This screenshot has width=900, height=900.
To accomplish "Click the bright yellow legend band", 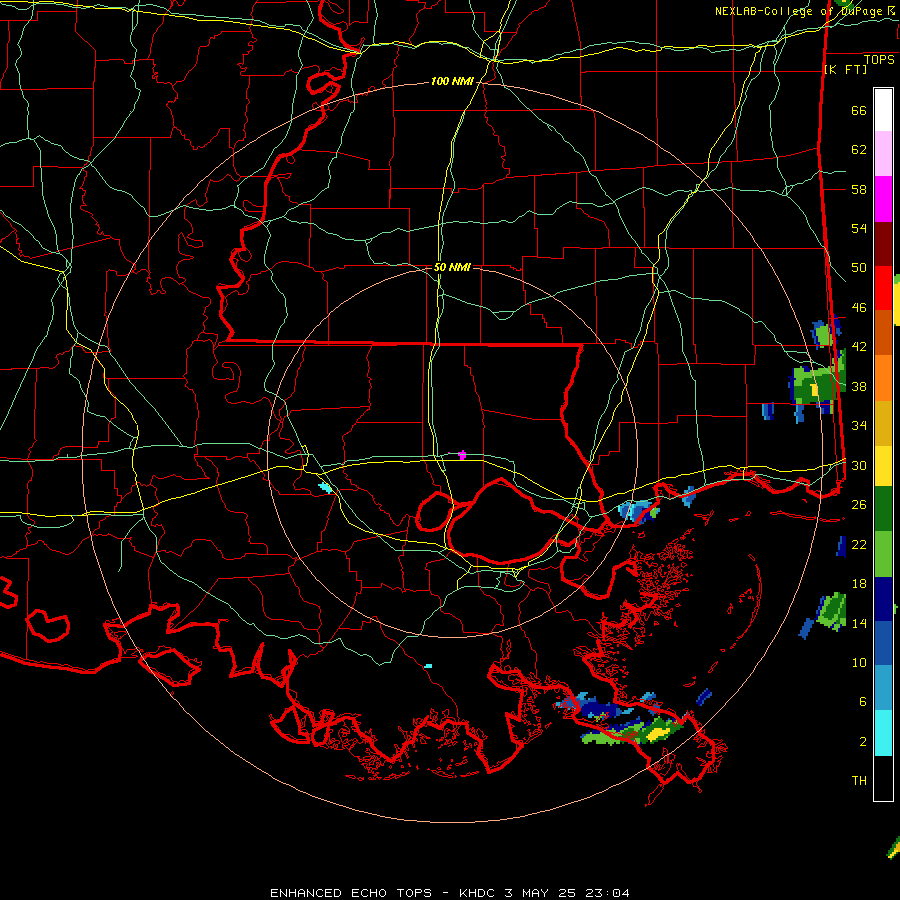I will [x=883, y=465].
